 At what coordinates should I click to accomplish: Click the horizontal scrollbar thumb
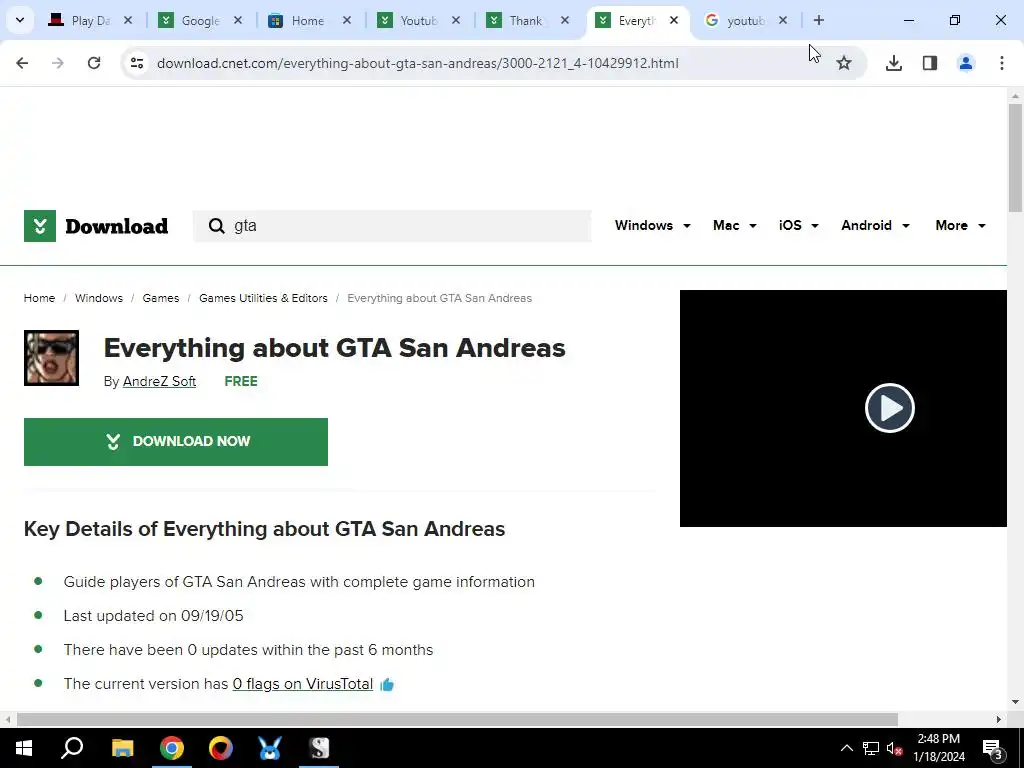coord(457,720)
